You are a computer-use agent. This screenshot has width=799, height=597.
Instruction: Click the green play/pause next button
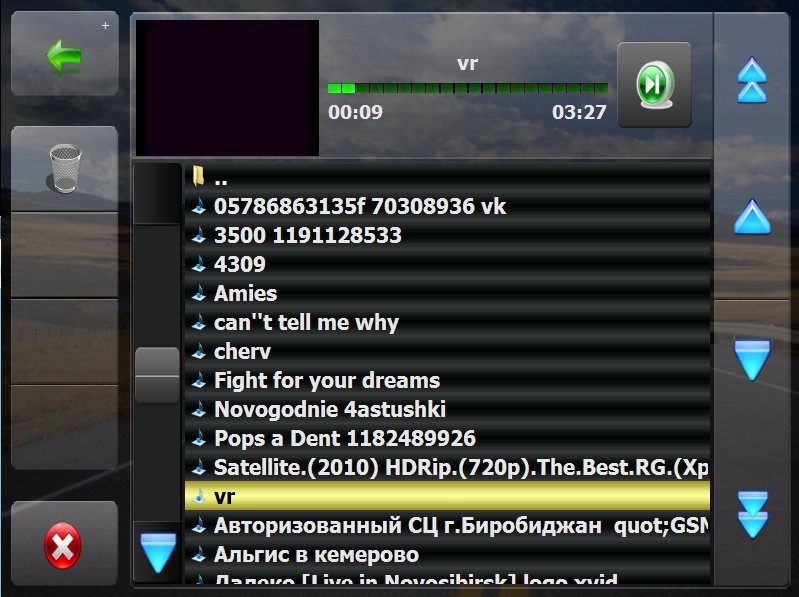pyautogui.click(x=654, y=85)
